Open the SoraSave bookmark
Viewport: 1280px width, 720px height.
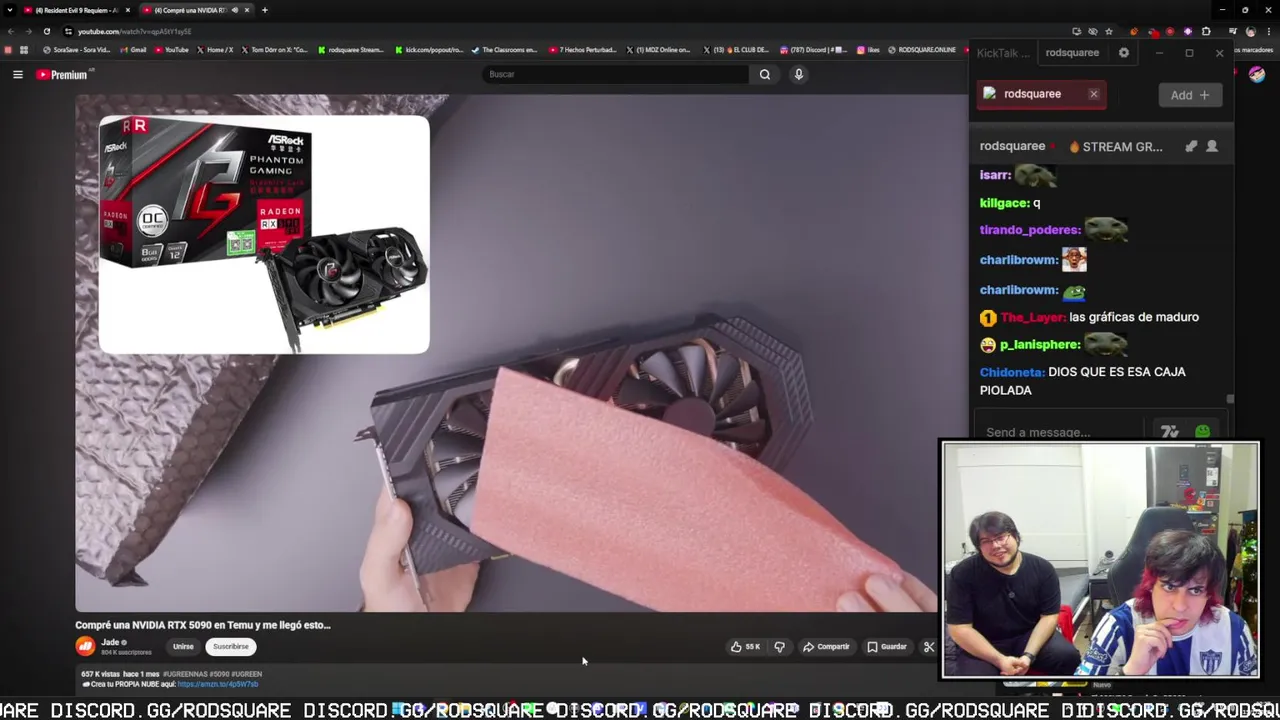[77, 50]
